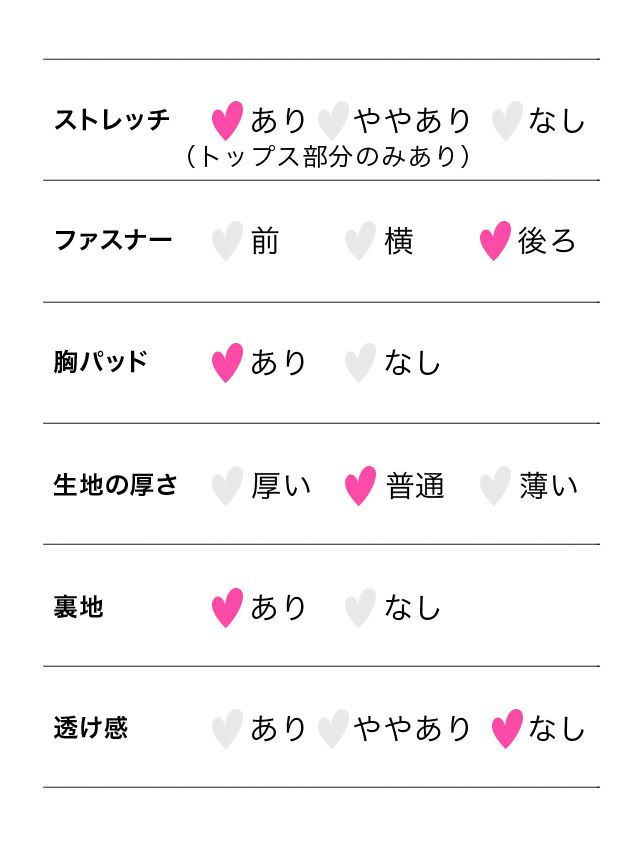Select the gray heart for 透け感 あり

tap(227, 728)
